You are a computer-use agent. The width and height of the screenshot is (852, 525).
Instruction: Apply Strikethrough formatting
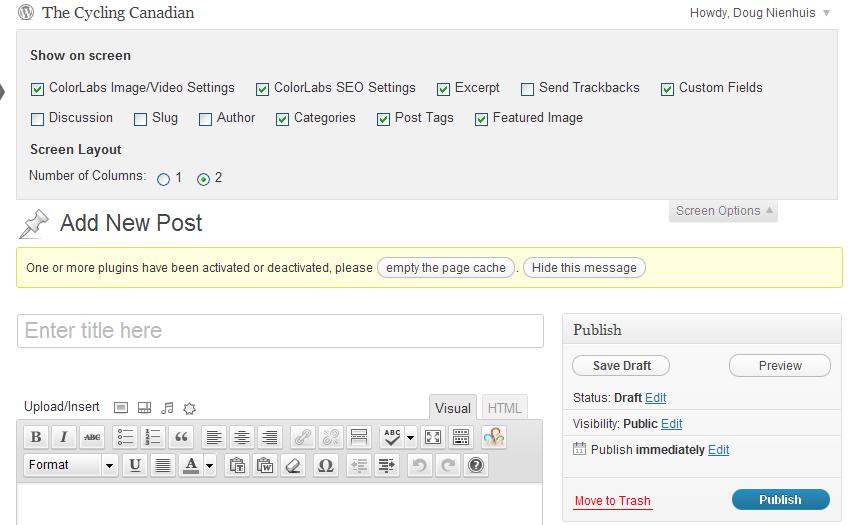(92, 437)
